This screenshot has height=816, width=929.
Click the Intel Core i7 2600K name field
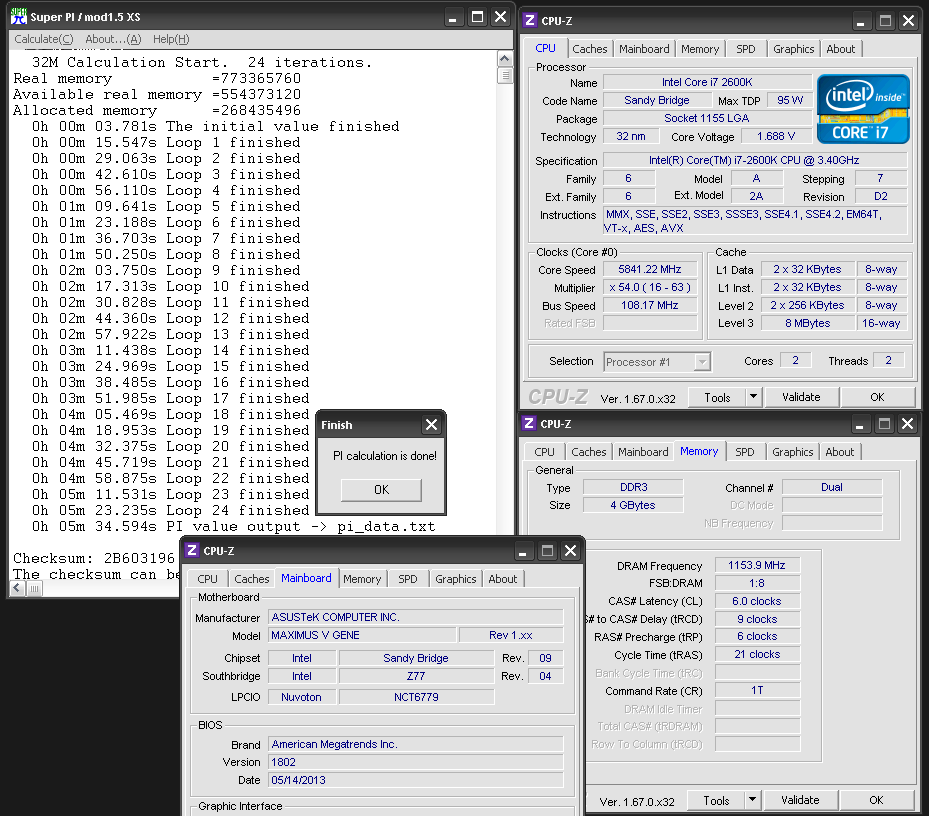tap(707, 82)
